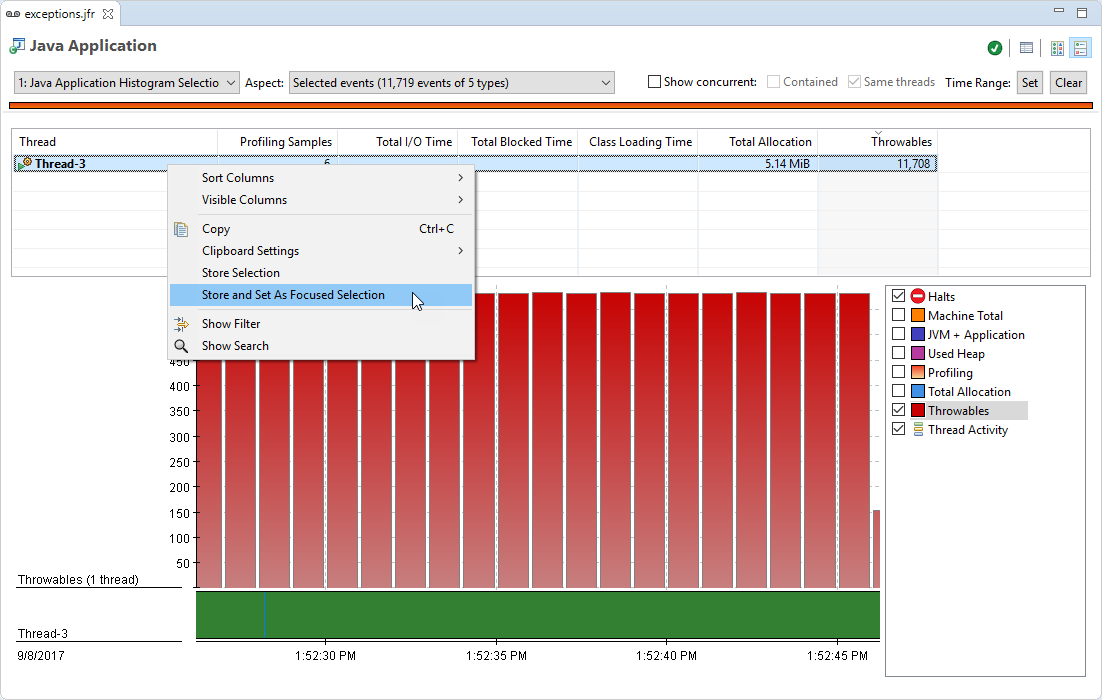This screenshot has height=700, width=1102.
Task: Click the purple Used Heap color swatch
Action: (918, 353)
